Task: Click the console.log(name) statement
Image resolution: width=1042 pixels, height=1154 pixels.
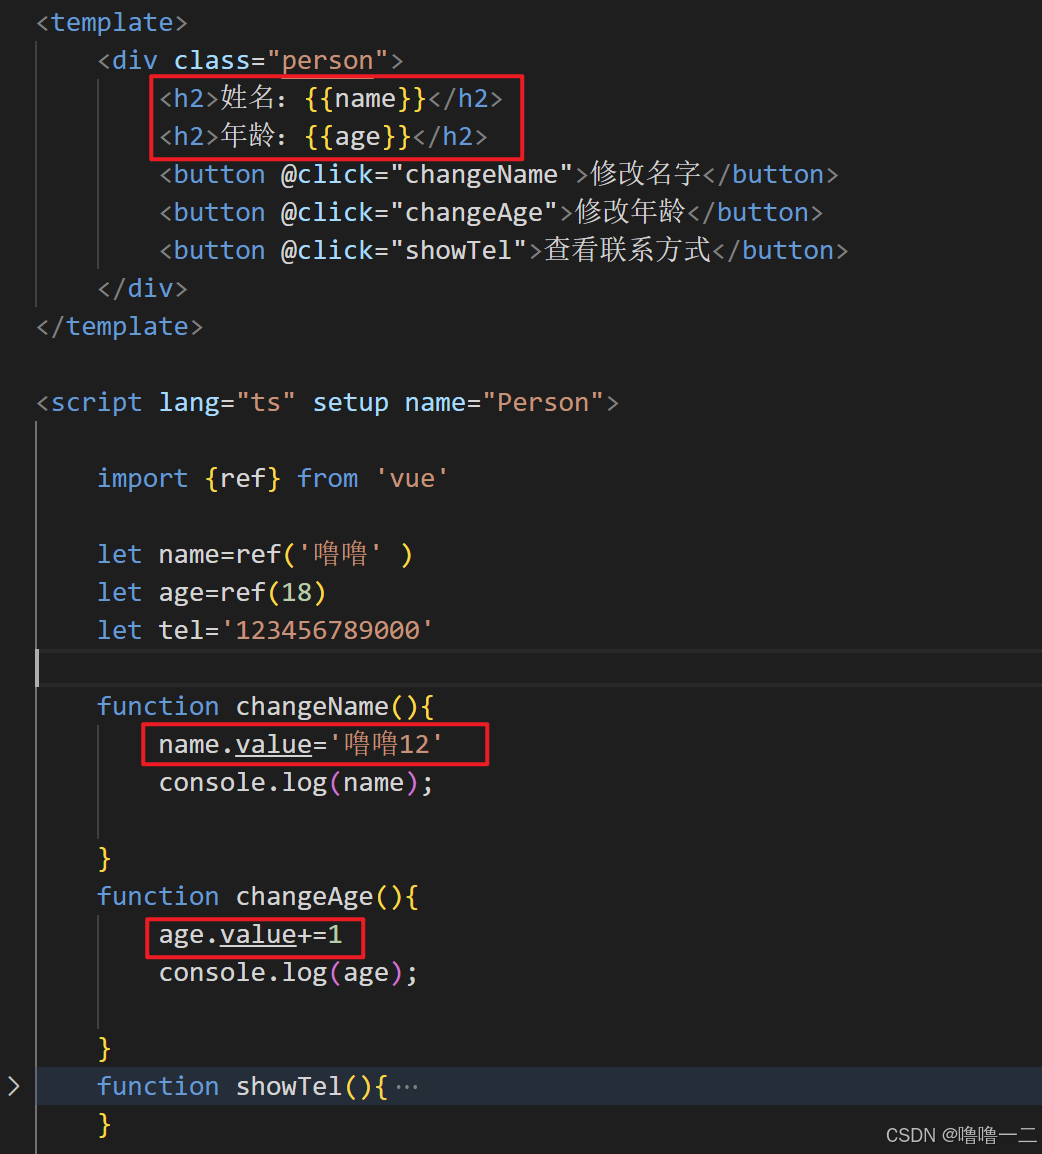Action: 295,782
